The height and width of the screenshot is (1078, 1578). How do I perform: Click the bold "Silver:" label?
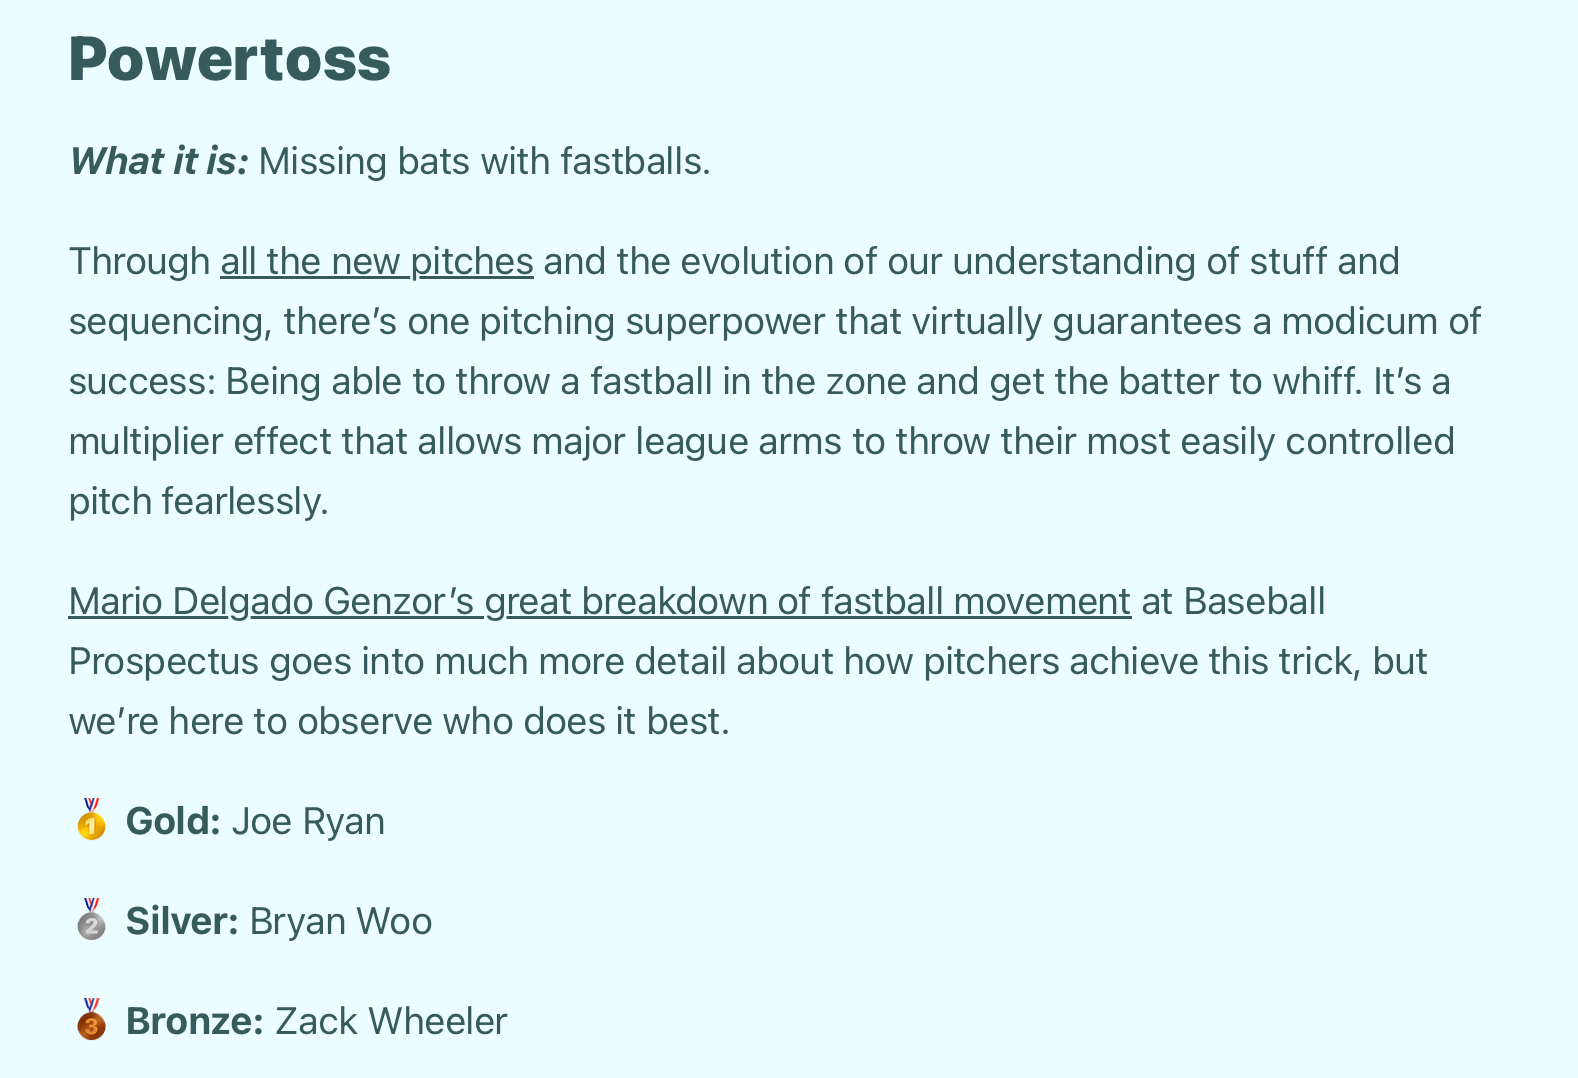pos(182,922)
